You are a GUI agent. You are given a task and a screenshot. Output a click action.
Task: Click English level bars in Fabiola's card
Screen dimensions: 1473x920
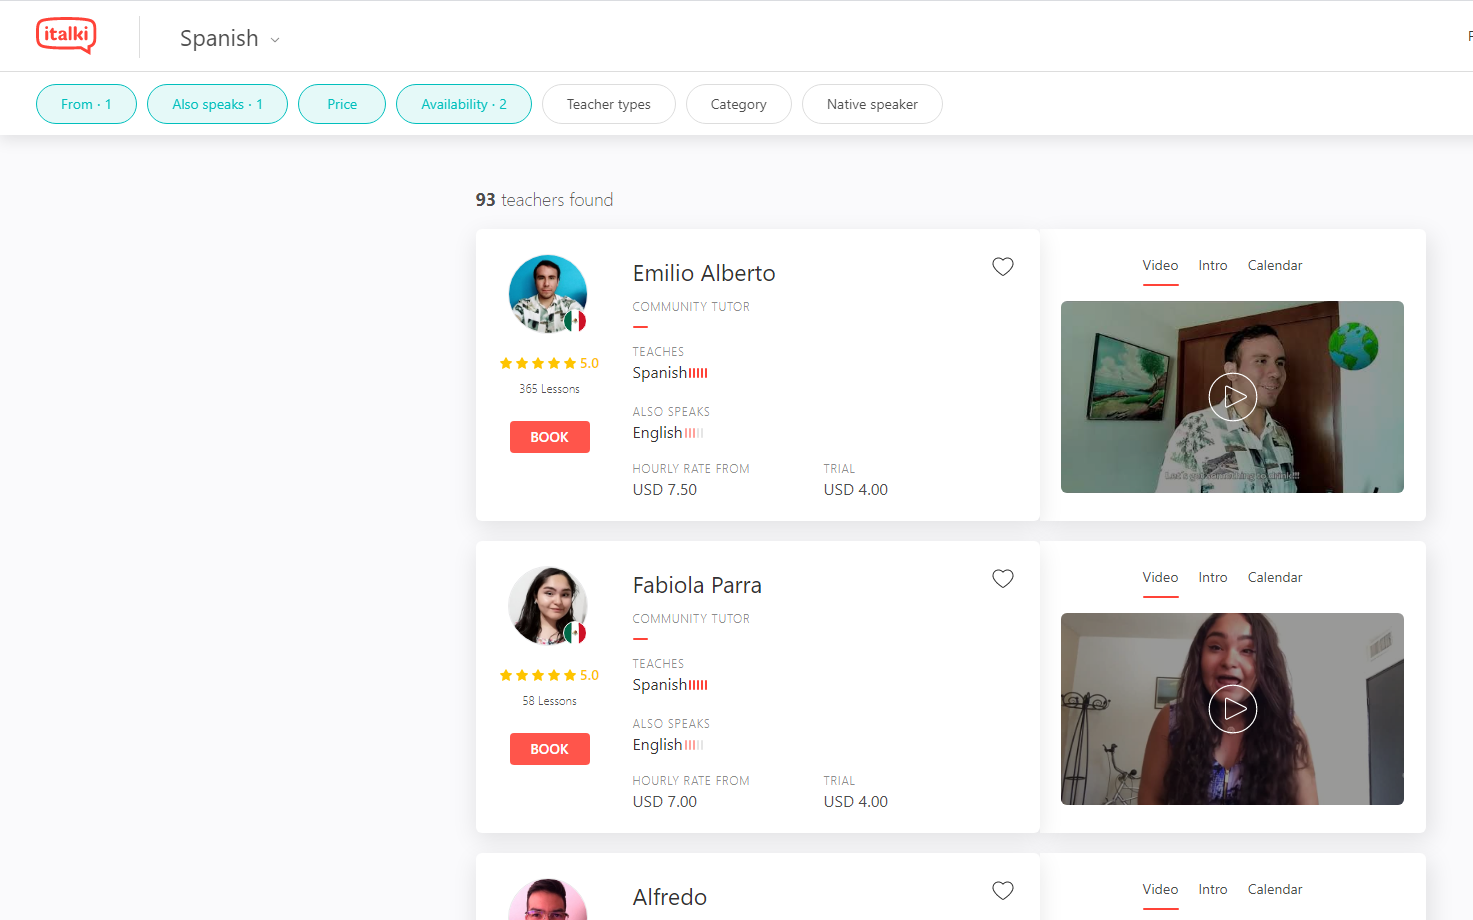tap(694, 745)
